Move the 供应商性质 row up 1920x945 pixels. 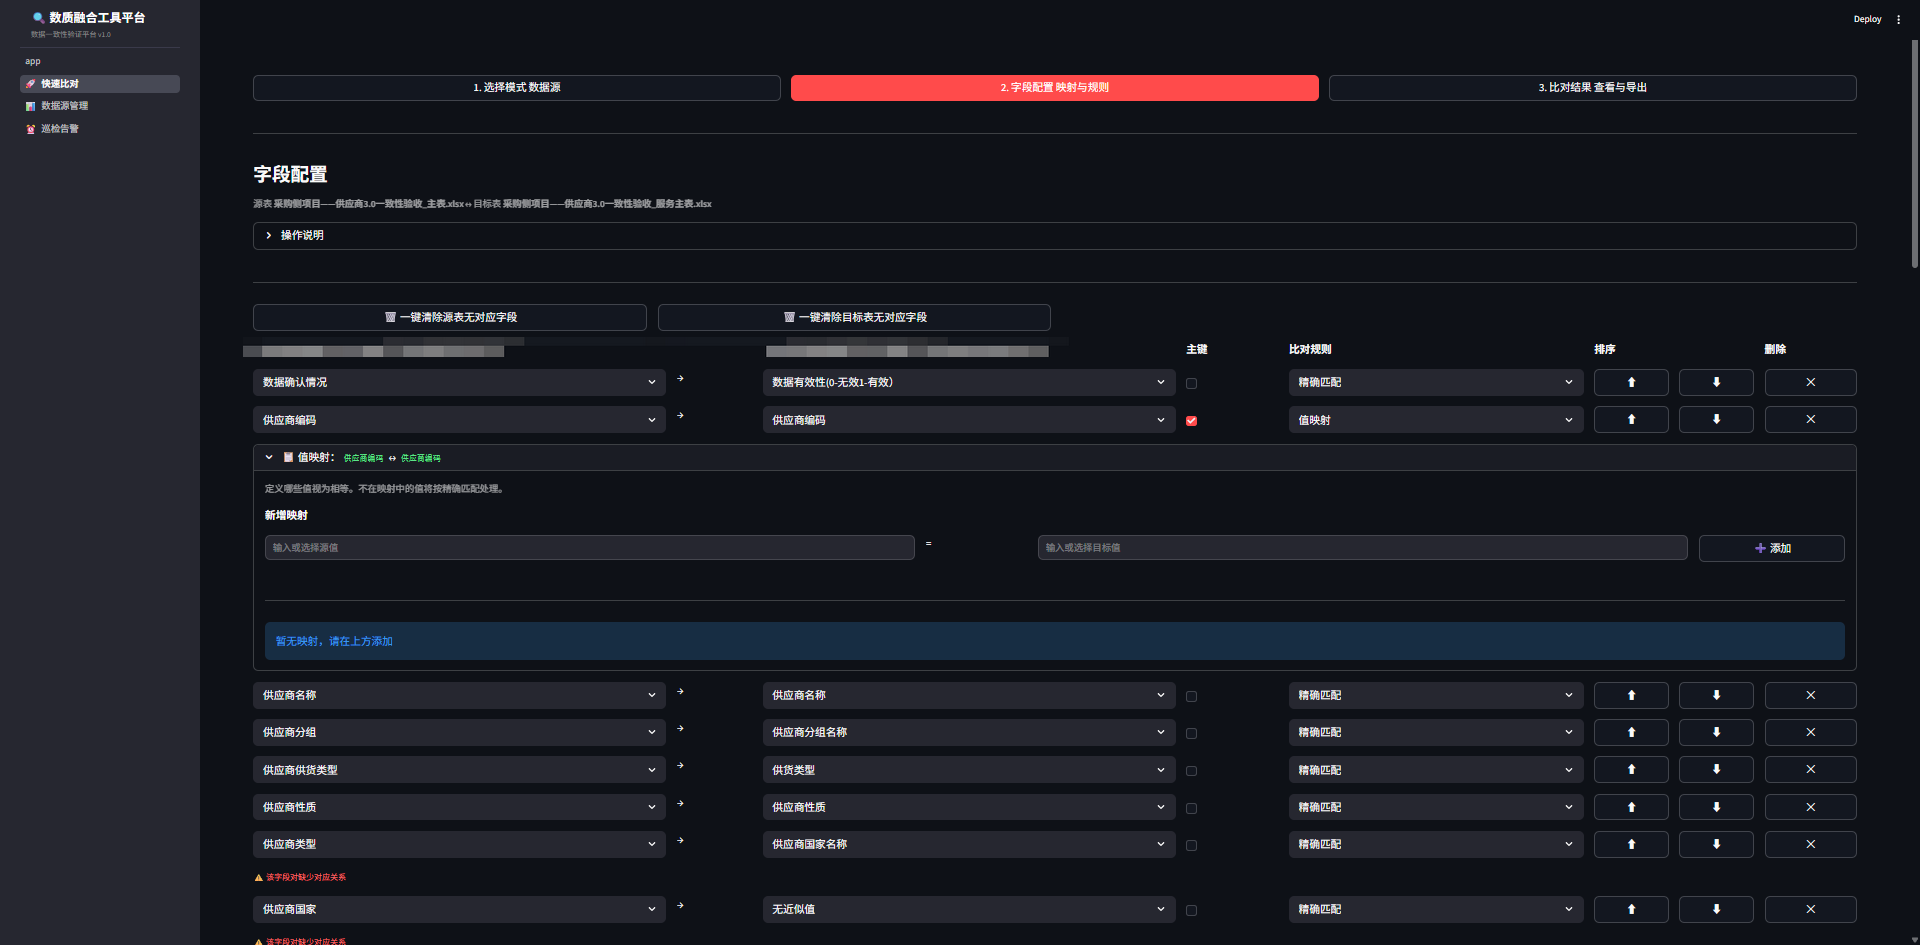tap(1630, 807)
